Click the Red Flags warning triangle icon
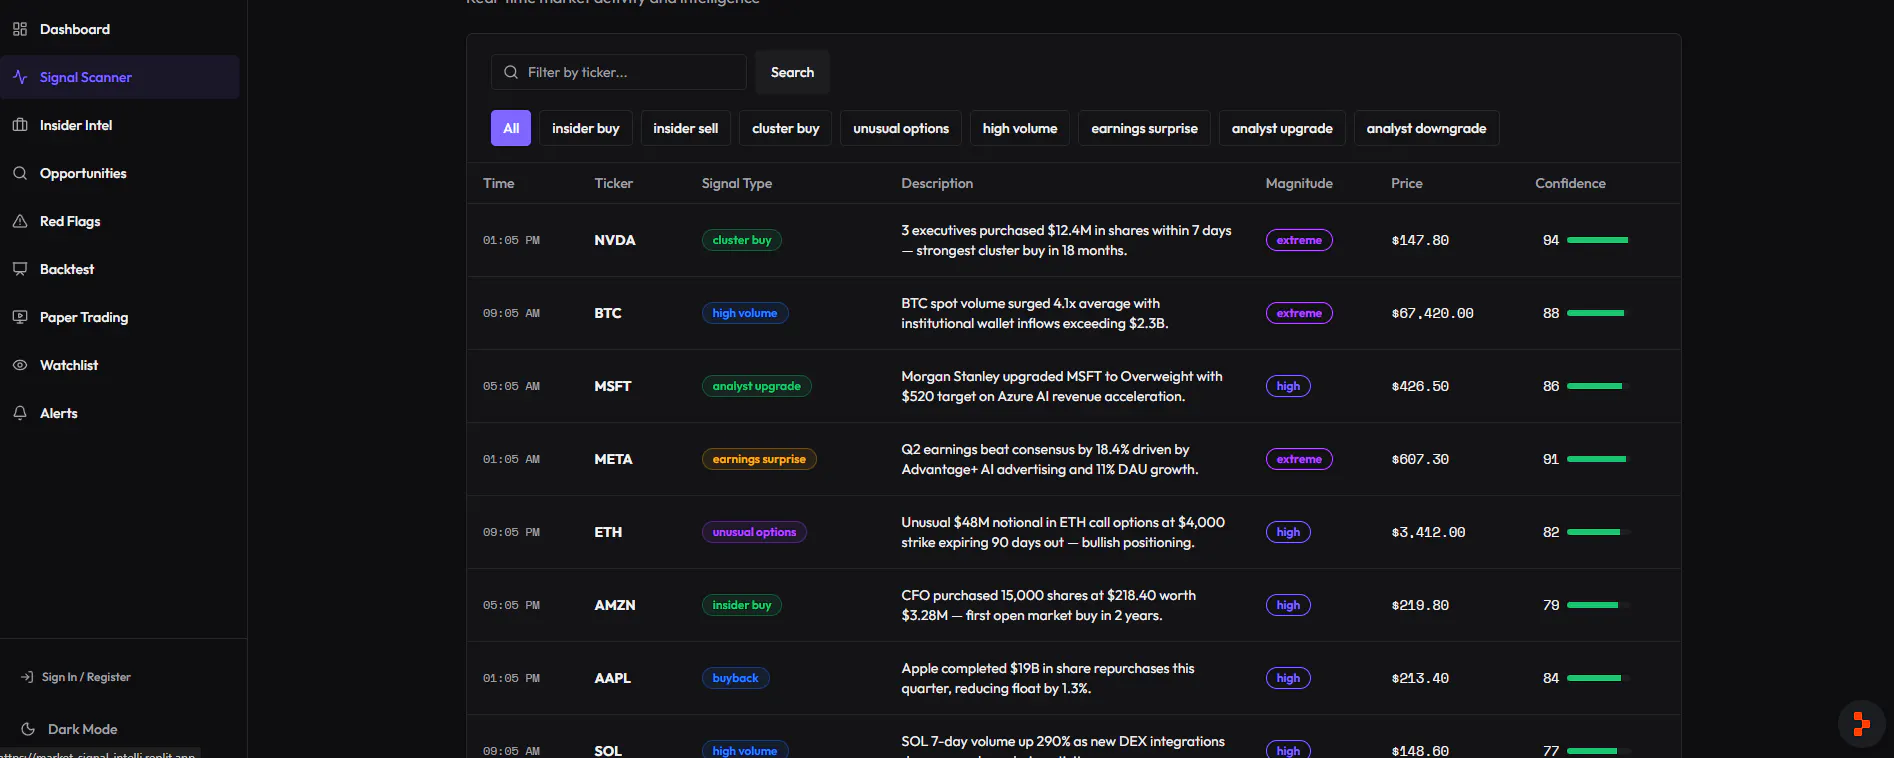Viewport: 1894px width, 758px height. 20,221
